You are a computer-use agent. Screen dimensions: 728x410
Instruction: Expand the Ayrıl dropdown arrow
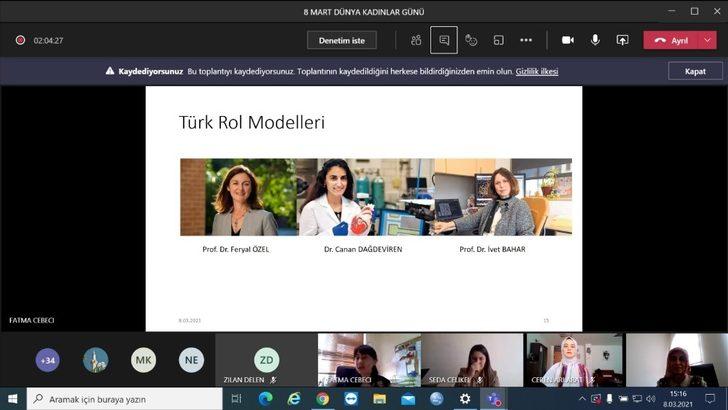[708, 40]
